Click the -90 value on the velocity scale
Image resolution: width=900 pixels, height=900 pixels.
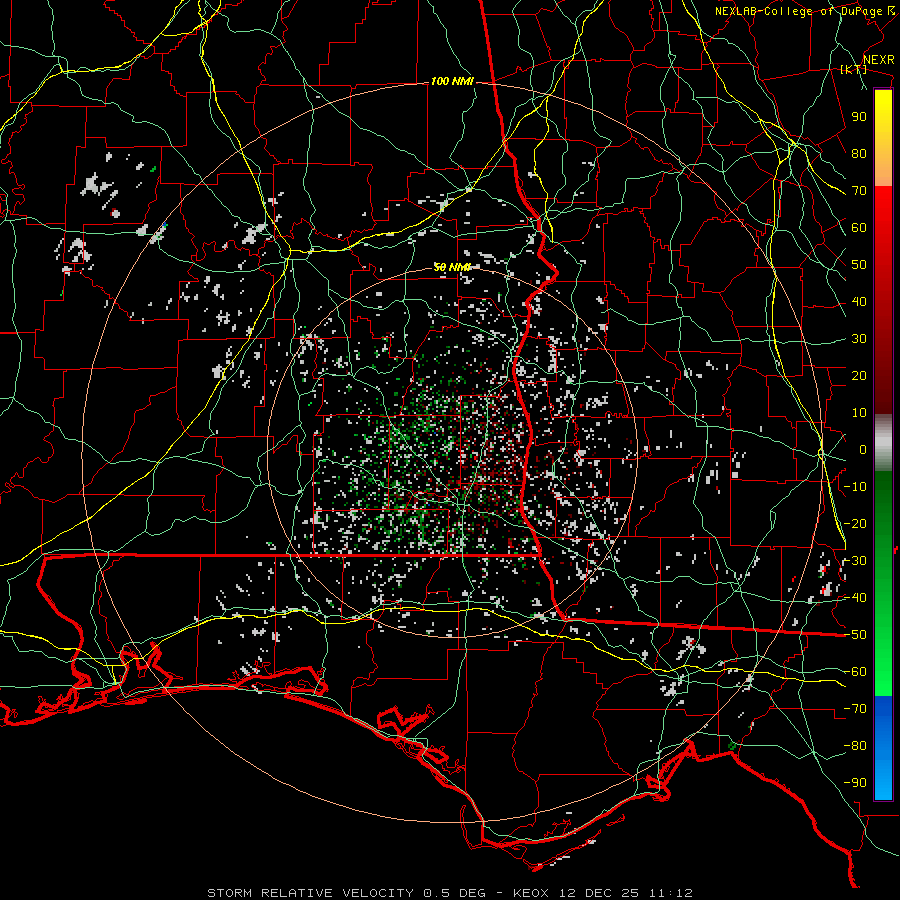coord(855,783)
